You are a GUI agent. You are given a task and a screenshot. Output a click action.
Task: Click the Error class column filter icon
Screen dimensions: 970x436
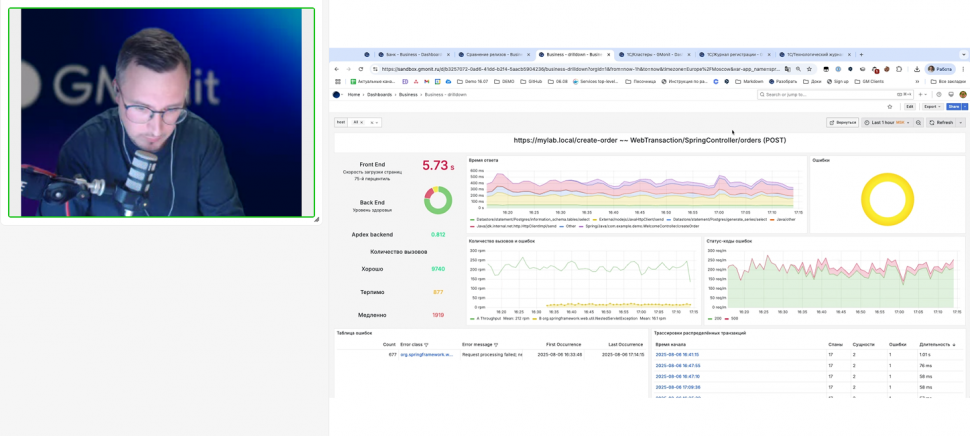(x=427, y=345)
